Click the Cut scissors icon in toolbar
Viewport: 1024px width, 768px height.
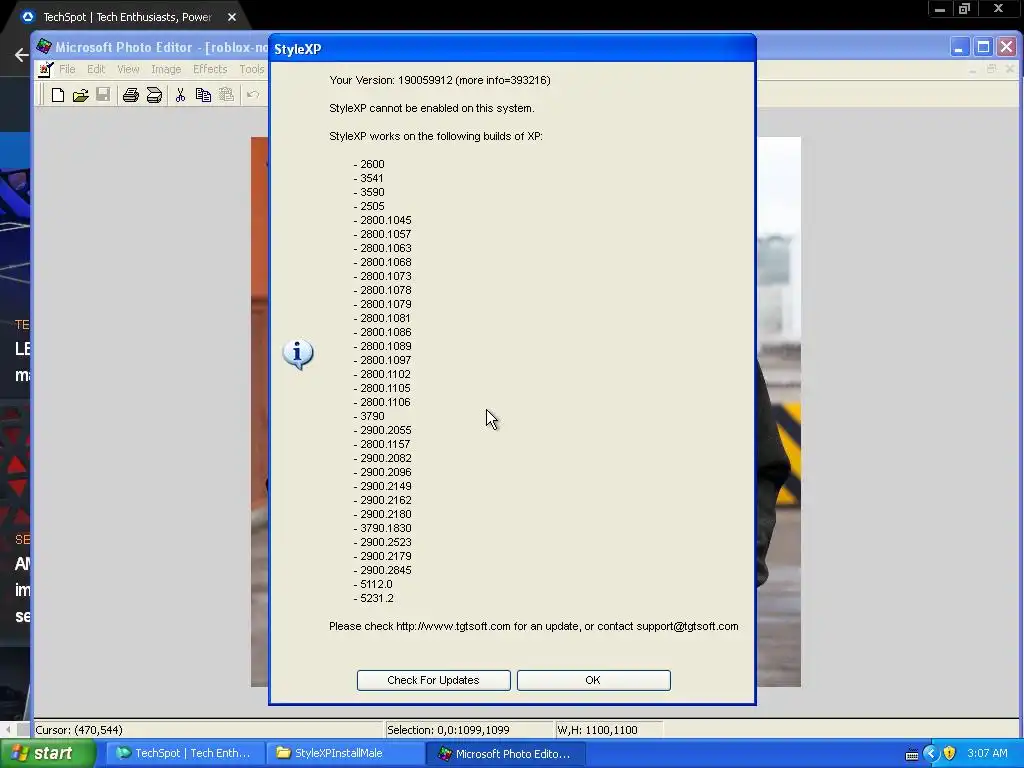point(180,95)
